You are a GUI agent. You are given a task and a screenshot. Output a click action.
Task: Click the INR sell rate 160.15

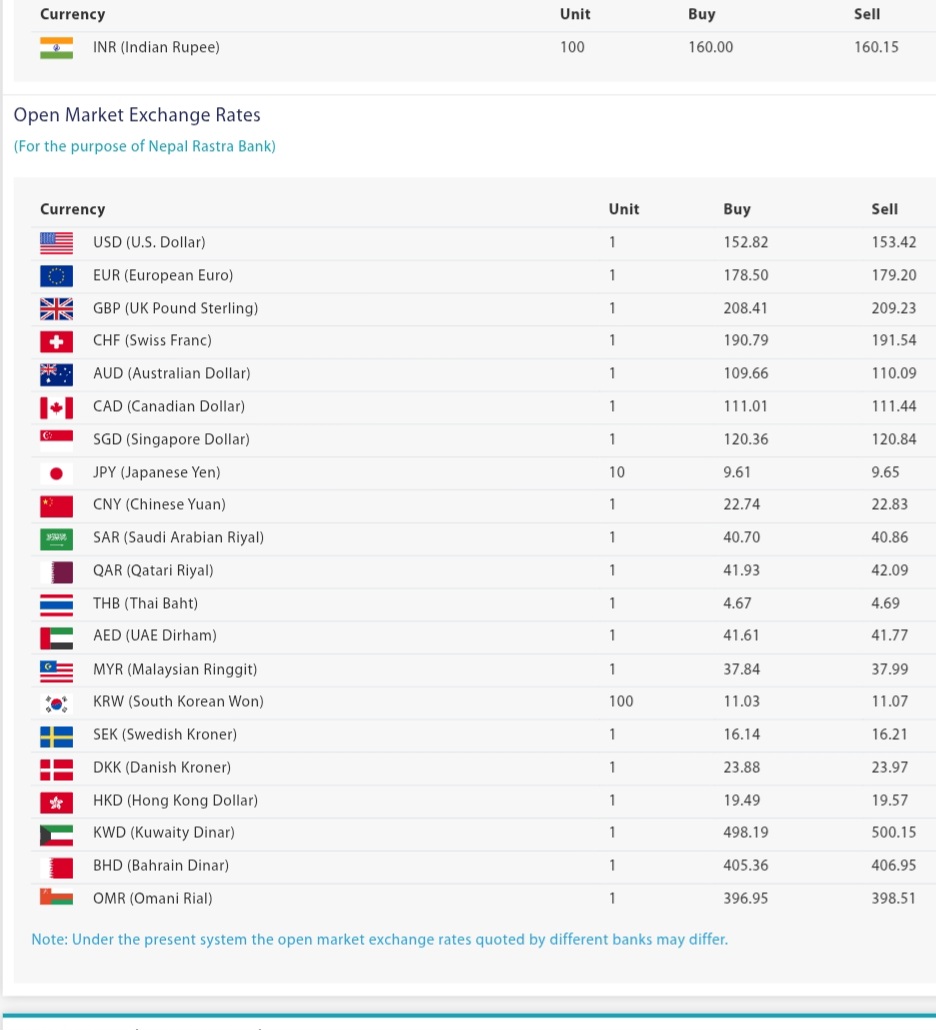tap(876, 47)
